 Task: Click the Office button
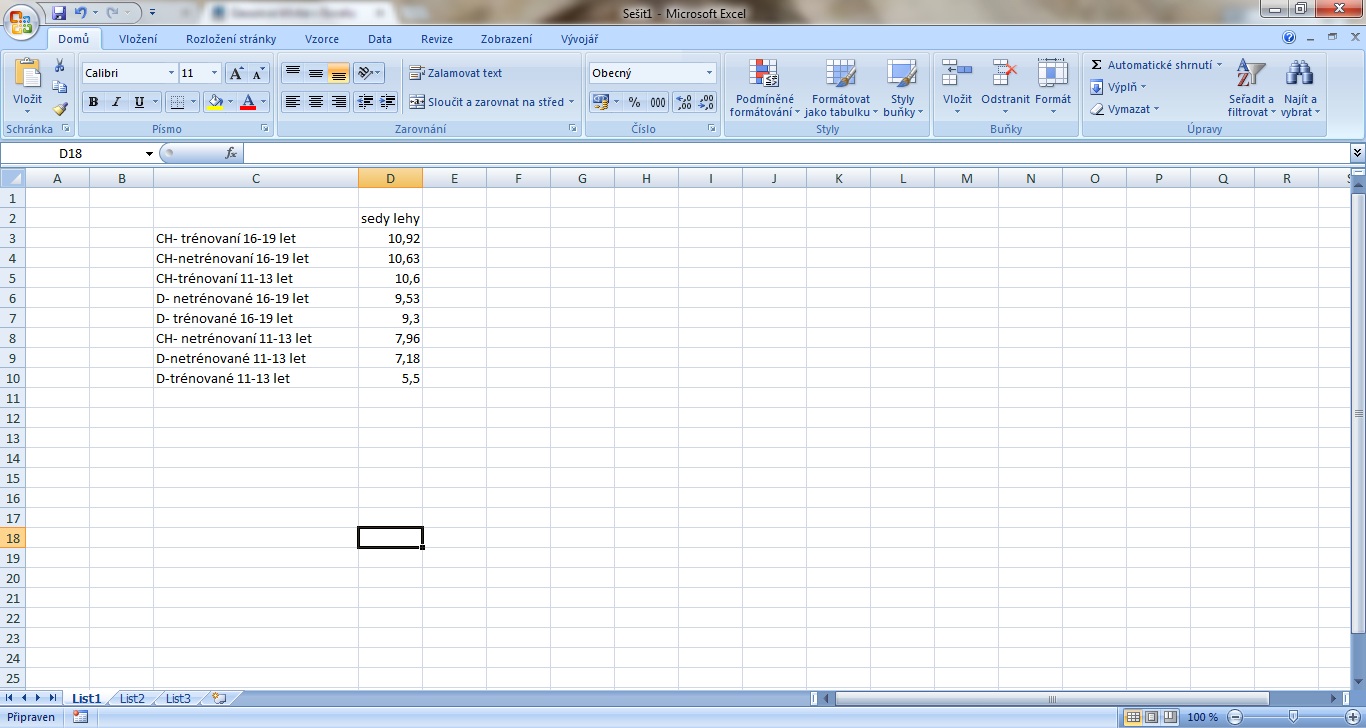pyautogui.click(x=22, y=20)
